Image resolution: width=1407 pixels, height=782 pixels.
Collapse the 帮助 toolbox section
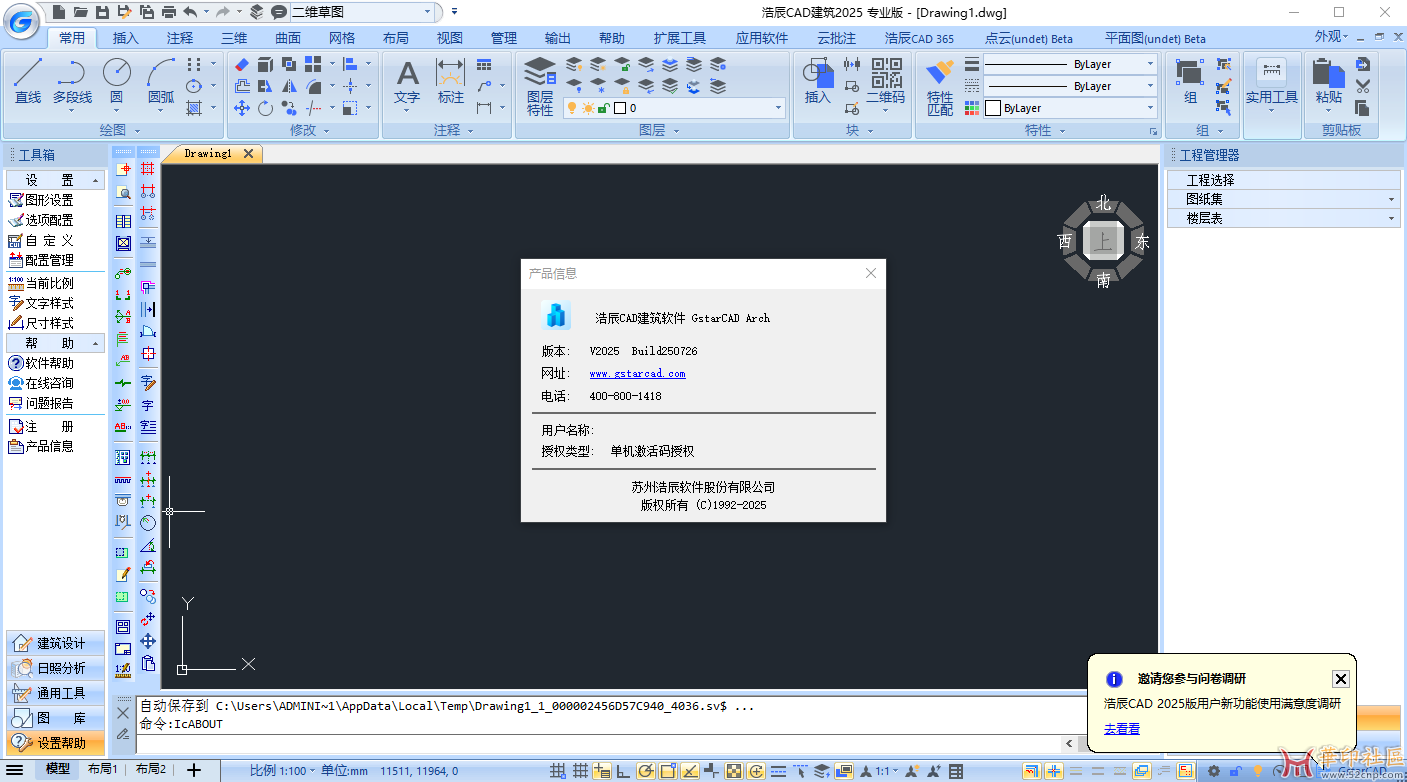tap(56, 343)
